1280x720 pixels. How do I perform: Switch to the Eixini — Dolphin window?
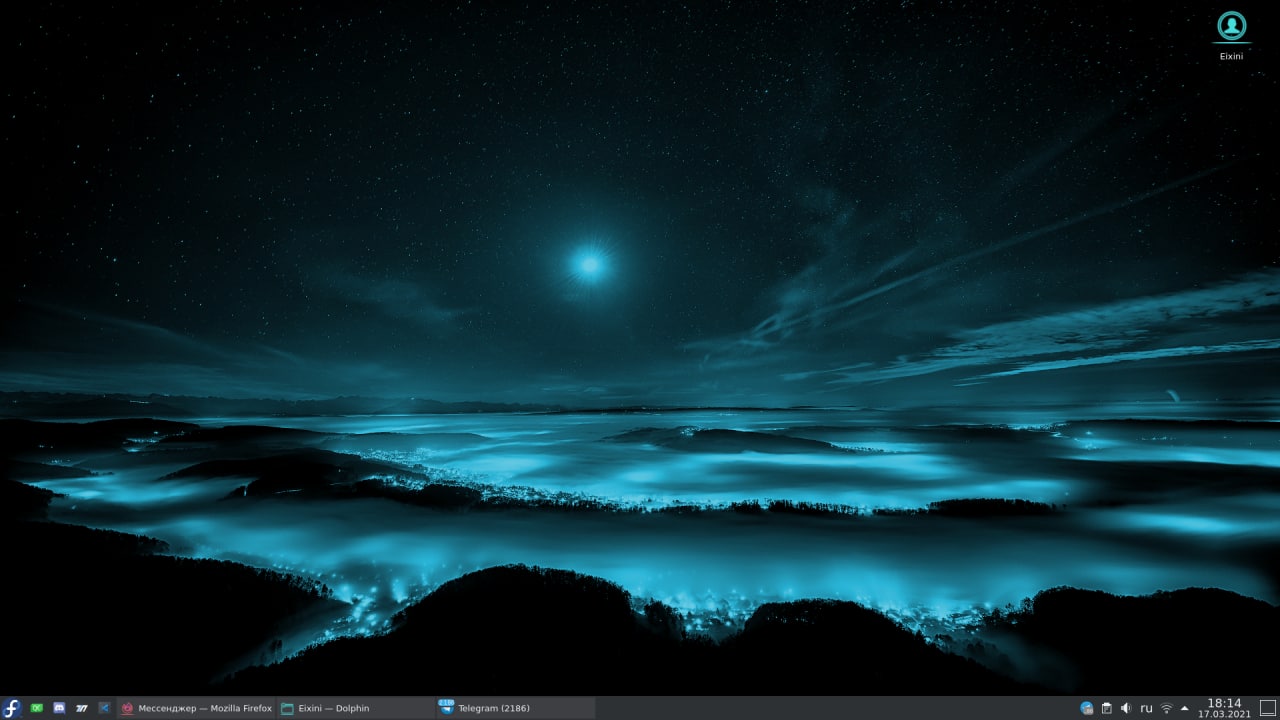click(x=355, y=708)
